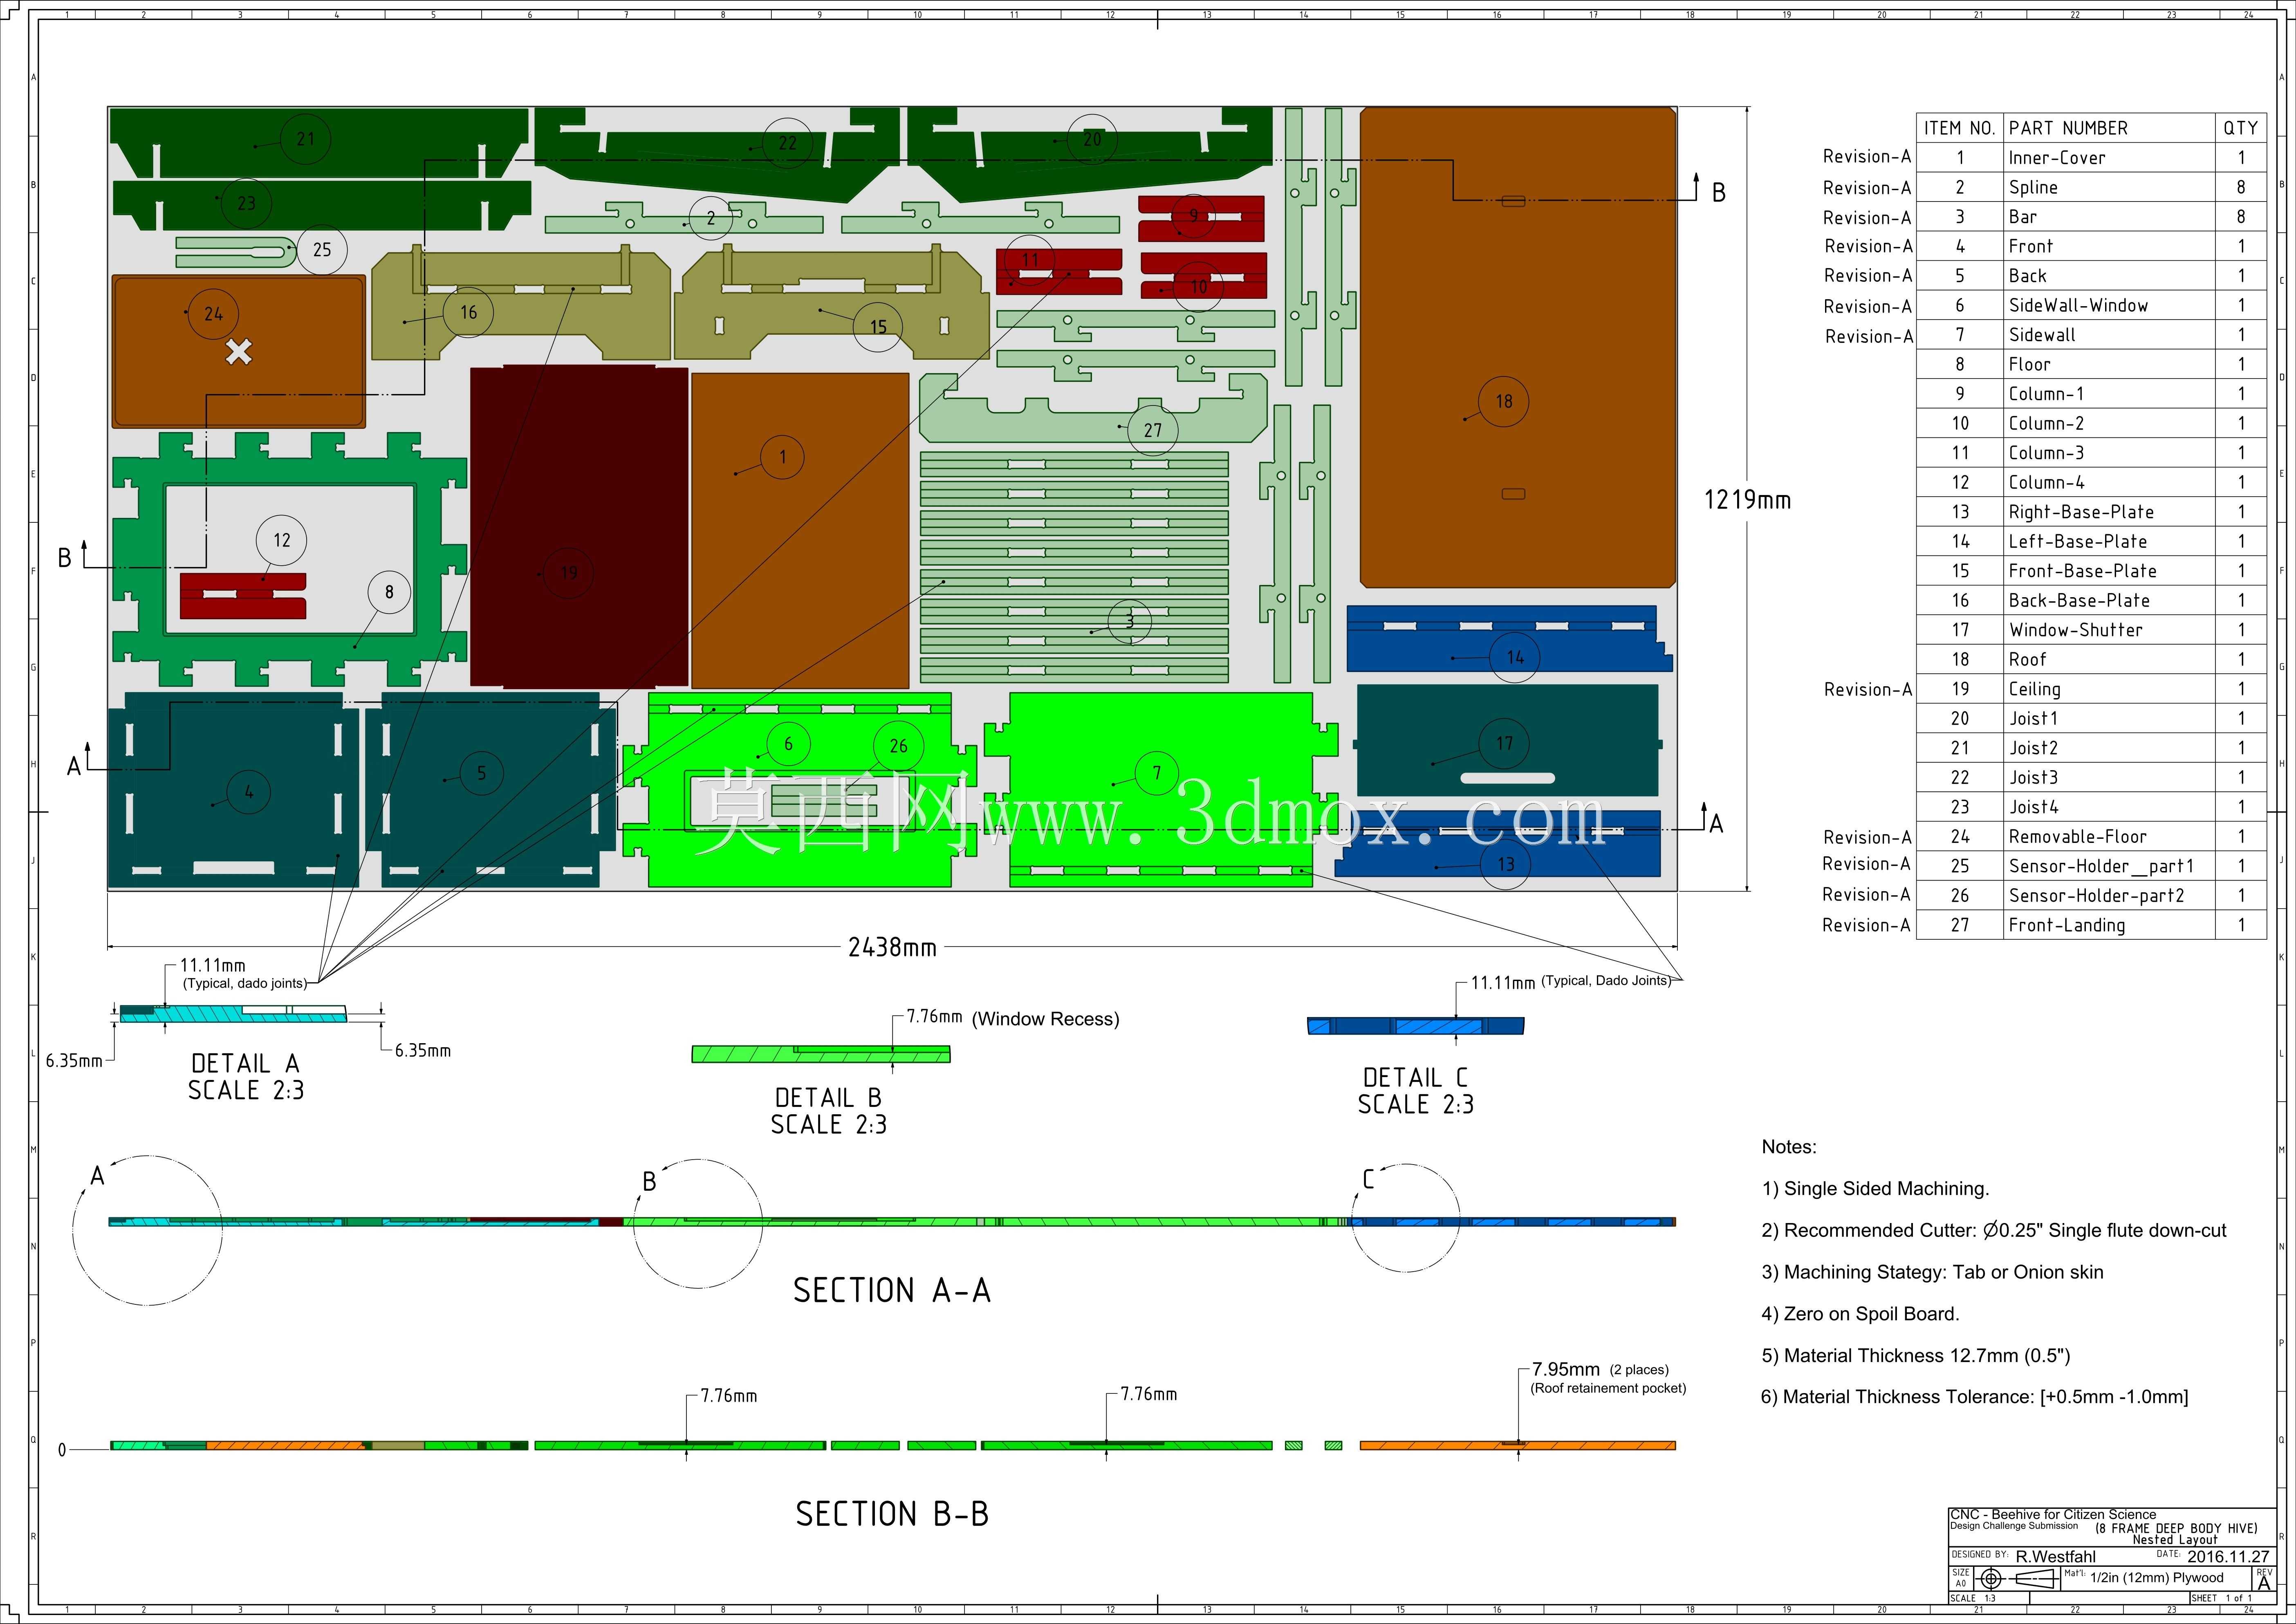Click 'Revision-A' label beside Ceiling row
Image resolution: width=2296 pixels, height=1624 pixels.
click(1867, 690)
